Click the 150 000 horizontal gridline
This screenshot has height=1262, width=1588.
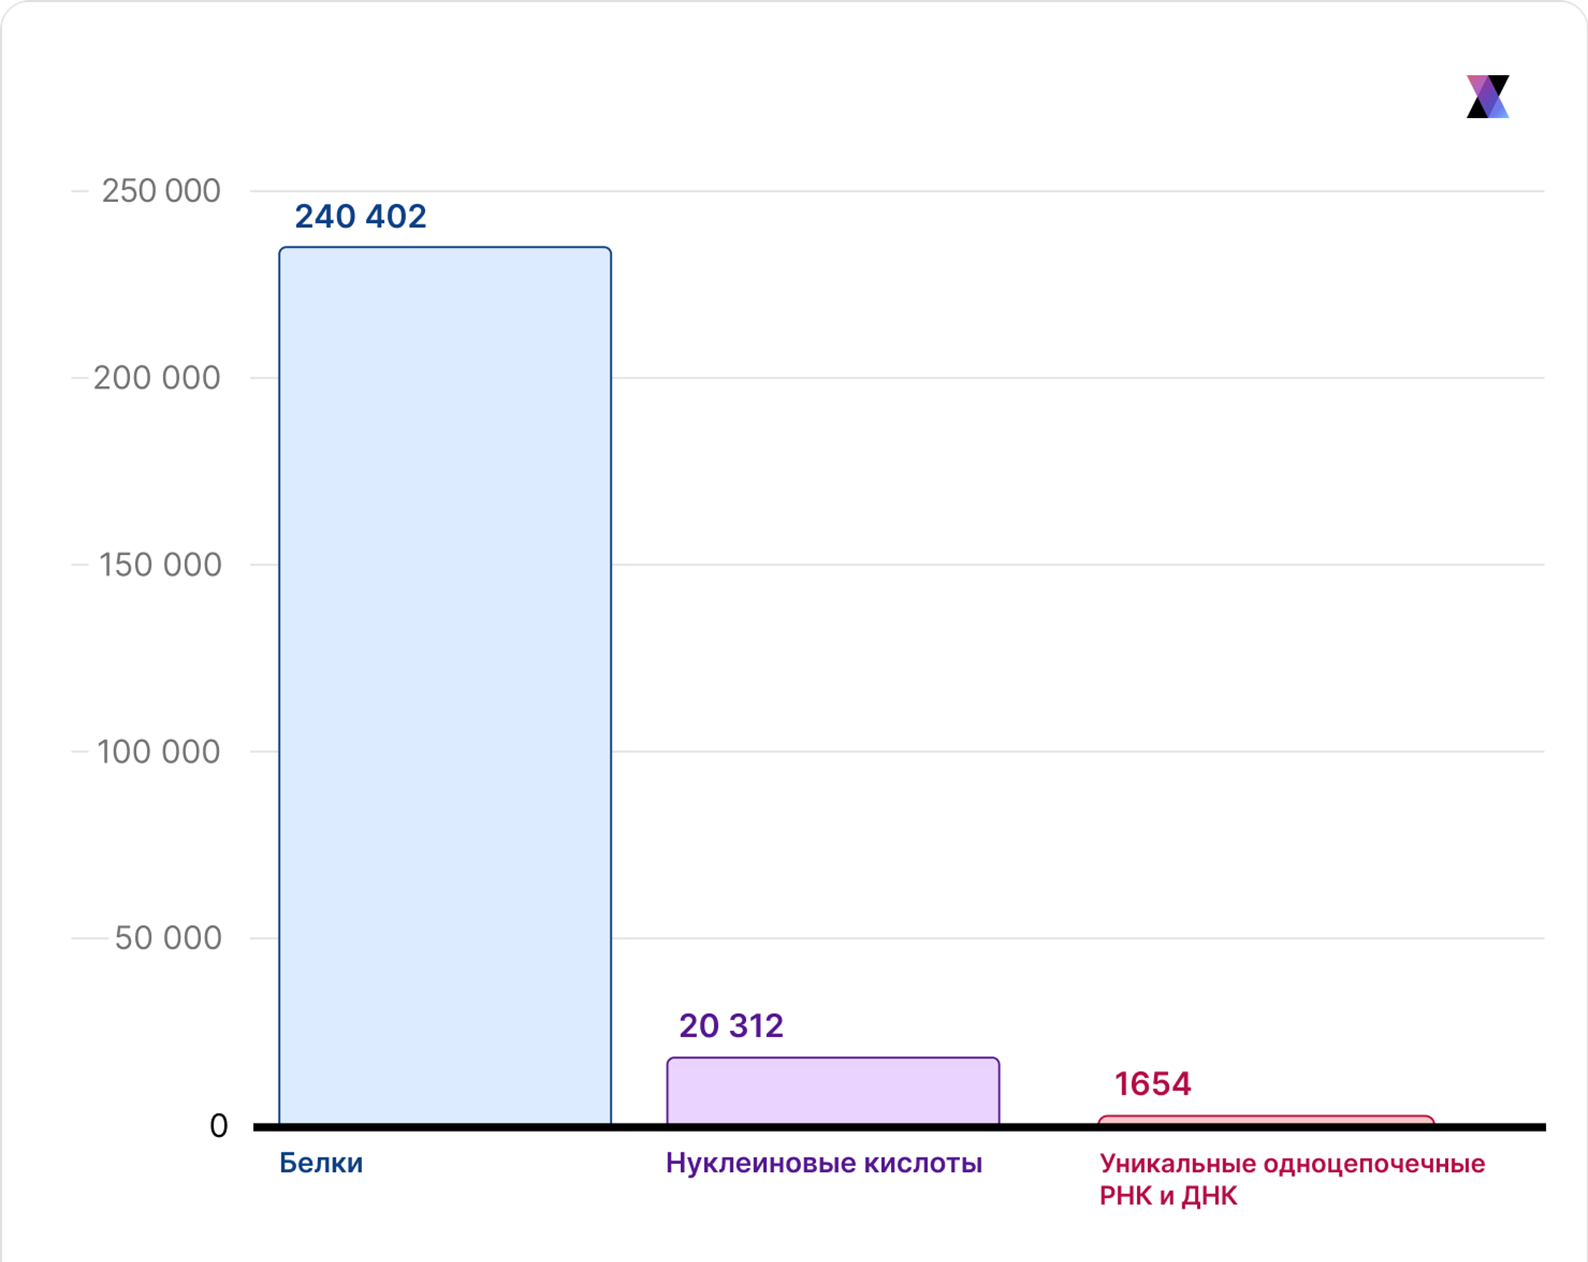[x=1000, y=565]
